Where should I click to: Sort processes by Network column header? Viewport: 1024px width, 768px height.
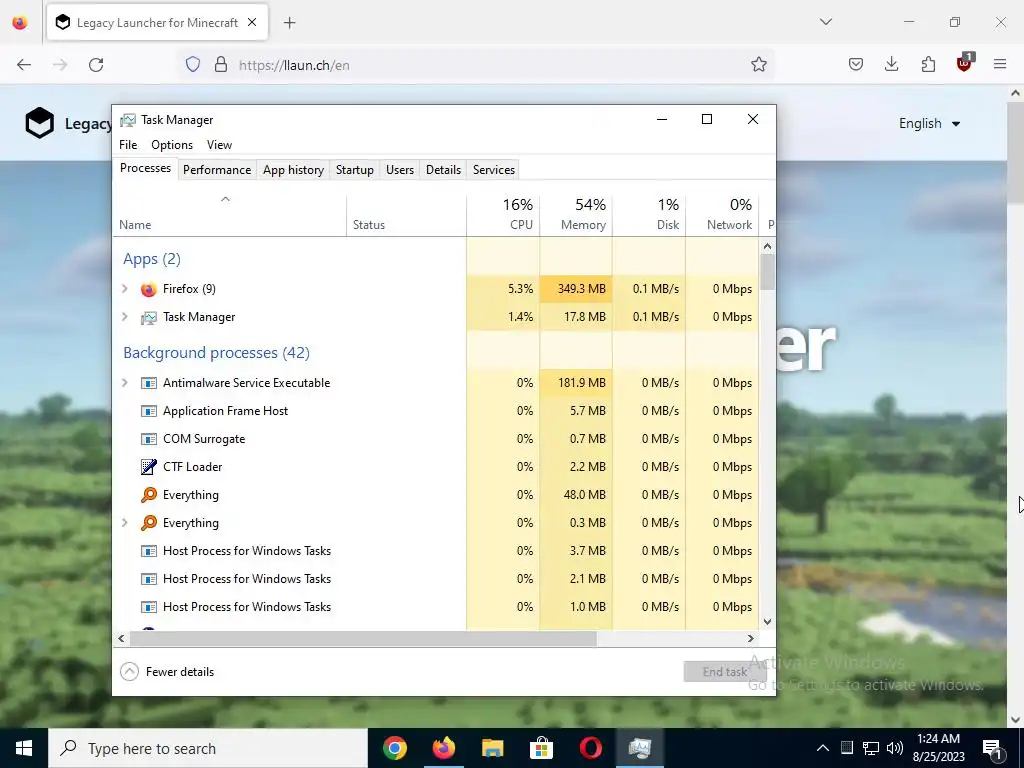coord(722,215)
